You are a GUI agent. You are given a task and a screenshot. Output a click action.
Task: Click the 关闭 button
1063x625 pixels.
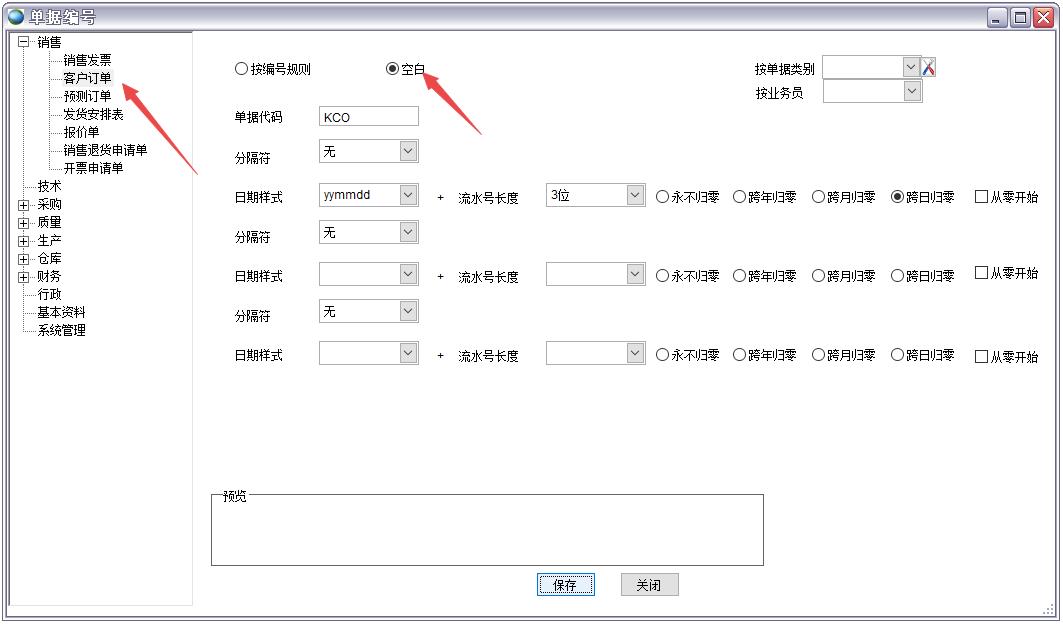(x=649, y=584)
